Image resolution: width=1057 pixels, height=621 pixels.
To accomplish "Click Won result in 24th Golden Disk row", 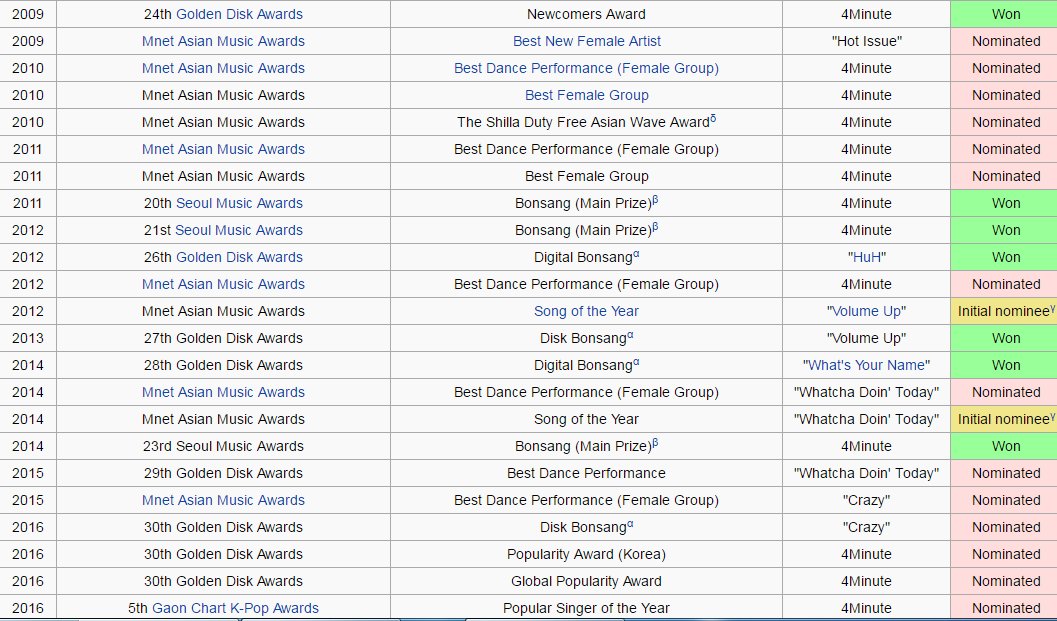I will [1006, 14].
